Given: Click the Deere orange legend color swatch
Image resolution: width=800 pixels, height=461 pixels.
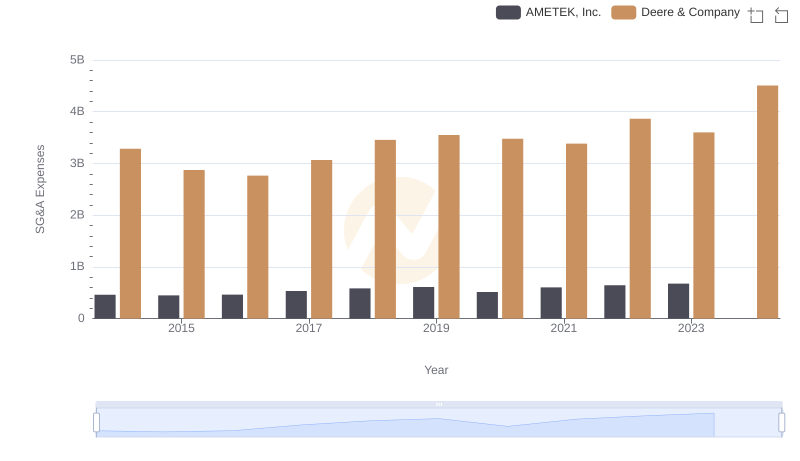Looking at the screenshot, I should point(623,12).
